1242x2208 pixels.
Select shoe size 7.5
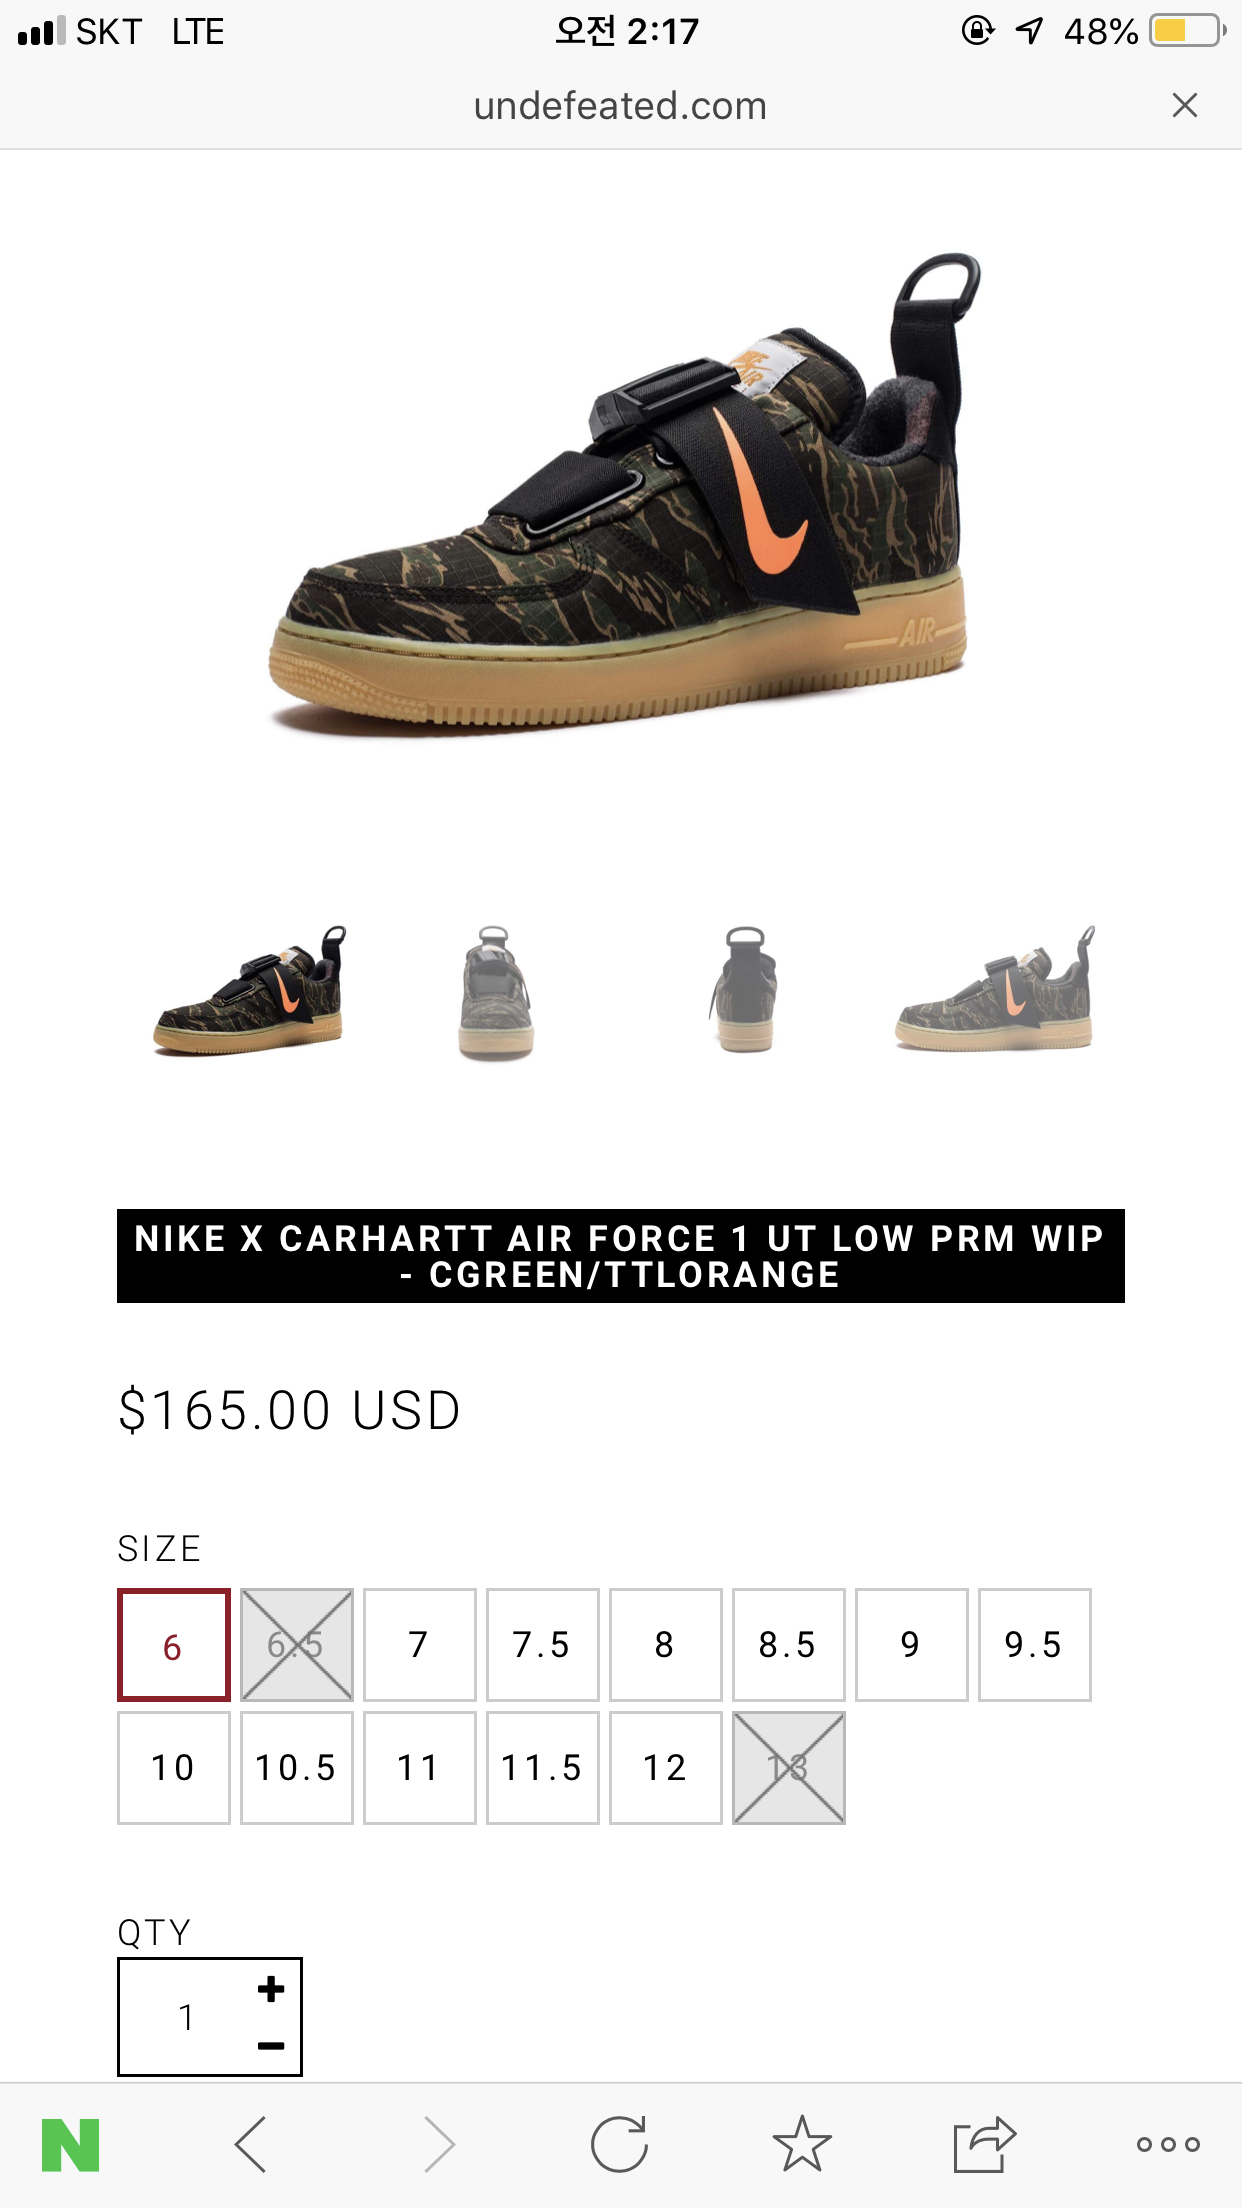click(x=543, y=1645)
